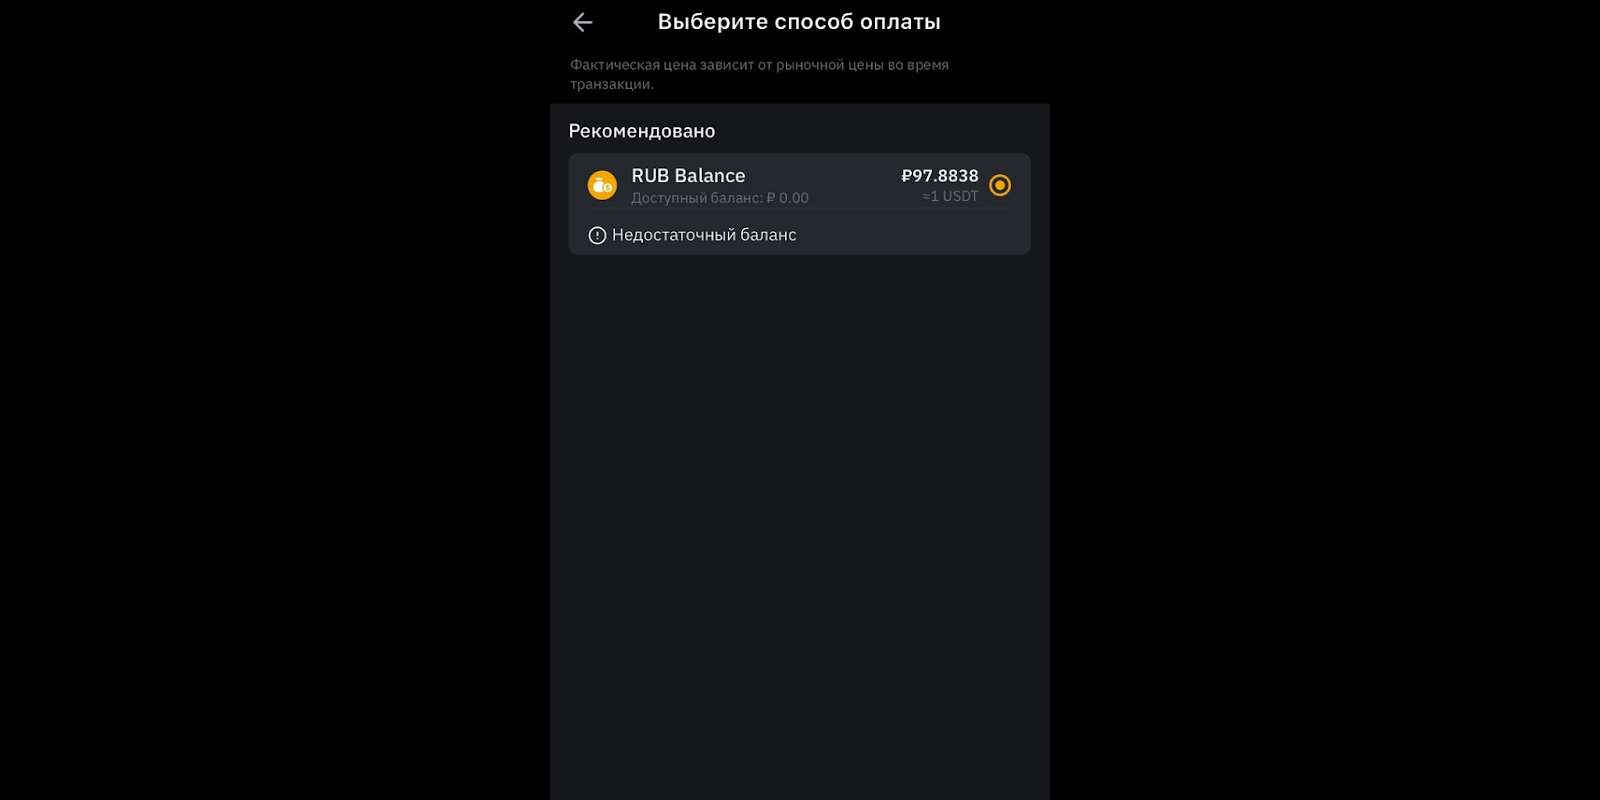Click the RUB Balance coin icon
Image resolution: width=1600 pixels, height=800 pixels.
602,185
